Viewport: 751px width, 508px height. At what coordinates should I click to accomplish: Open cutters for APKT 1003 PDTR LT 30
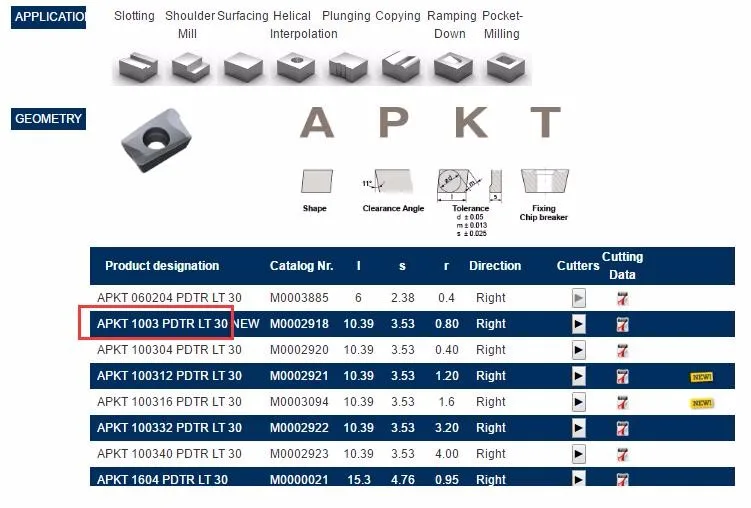coord(579,324)
